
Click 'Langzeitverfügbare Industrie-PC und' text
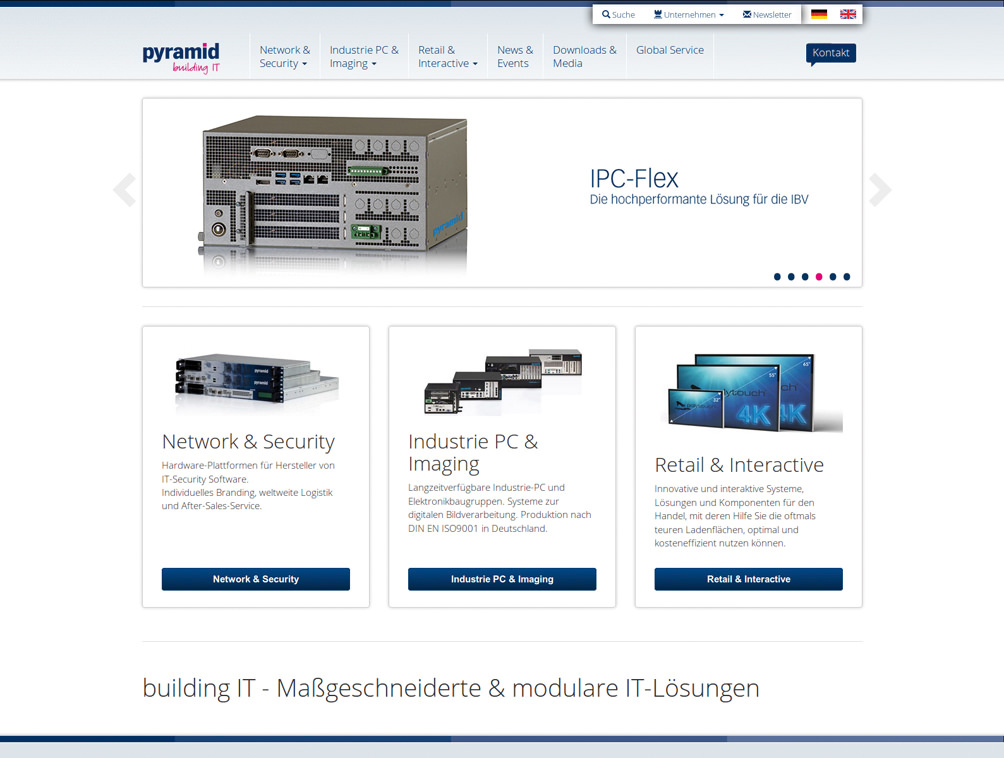coord(487,488)
